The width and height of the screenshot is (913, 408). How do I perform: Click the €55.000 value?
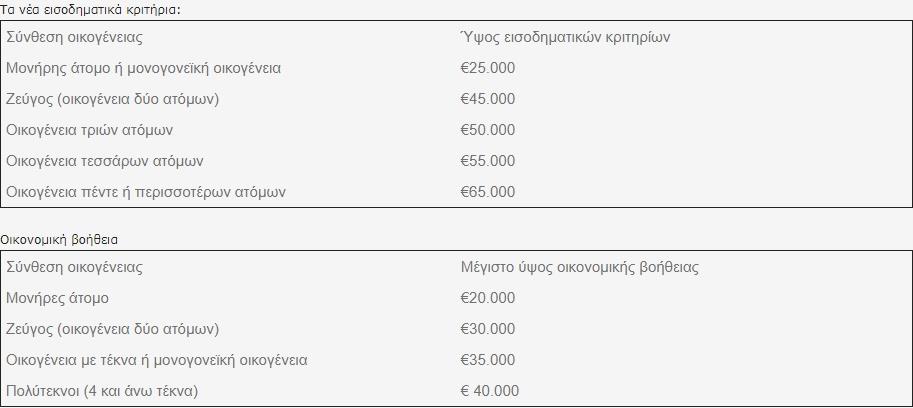[x=488, y=161]
